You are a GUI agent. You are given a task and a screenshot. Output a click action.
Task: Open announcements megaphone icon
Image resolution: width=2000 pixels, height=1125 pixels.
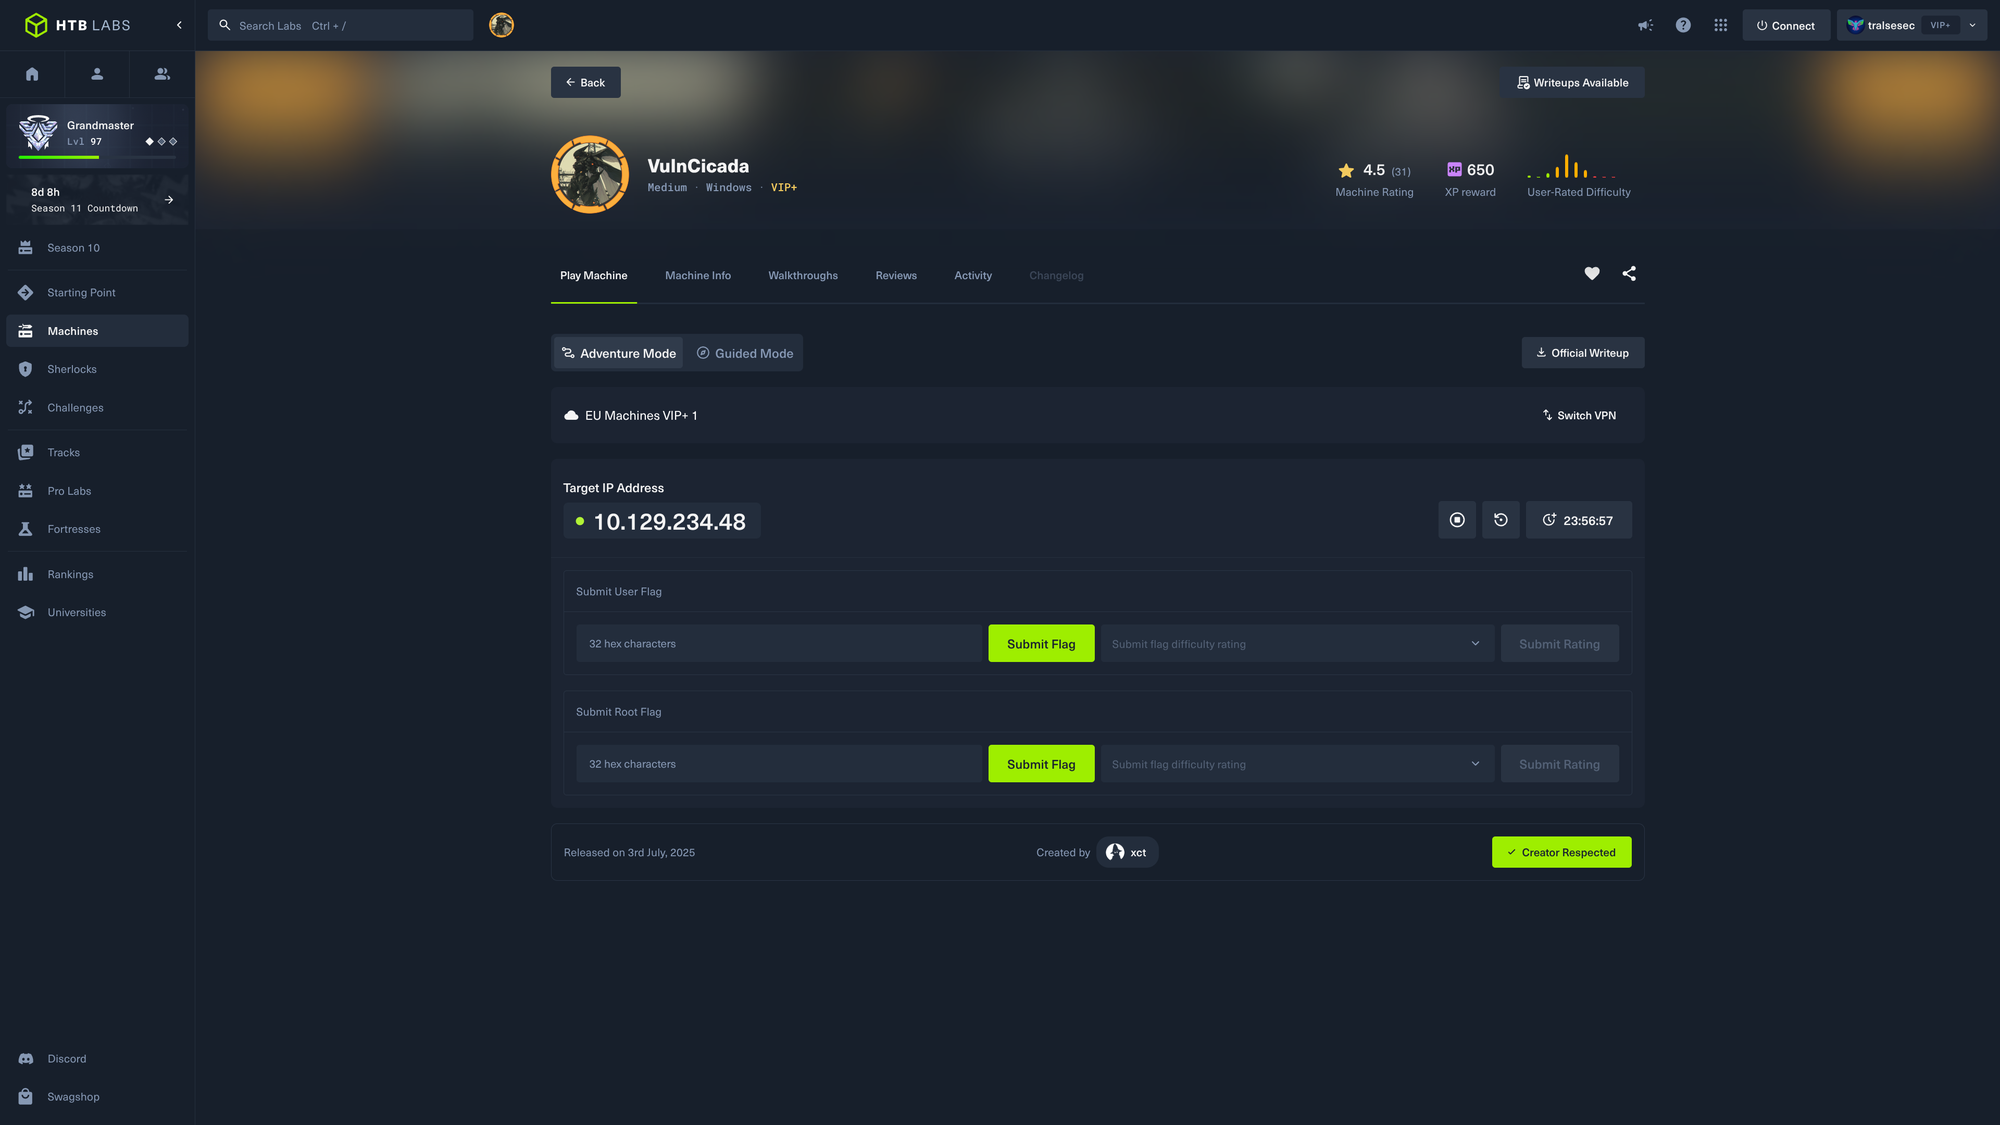pos(1645,25)
